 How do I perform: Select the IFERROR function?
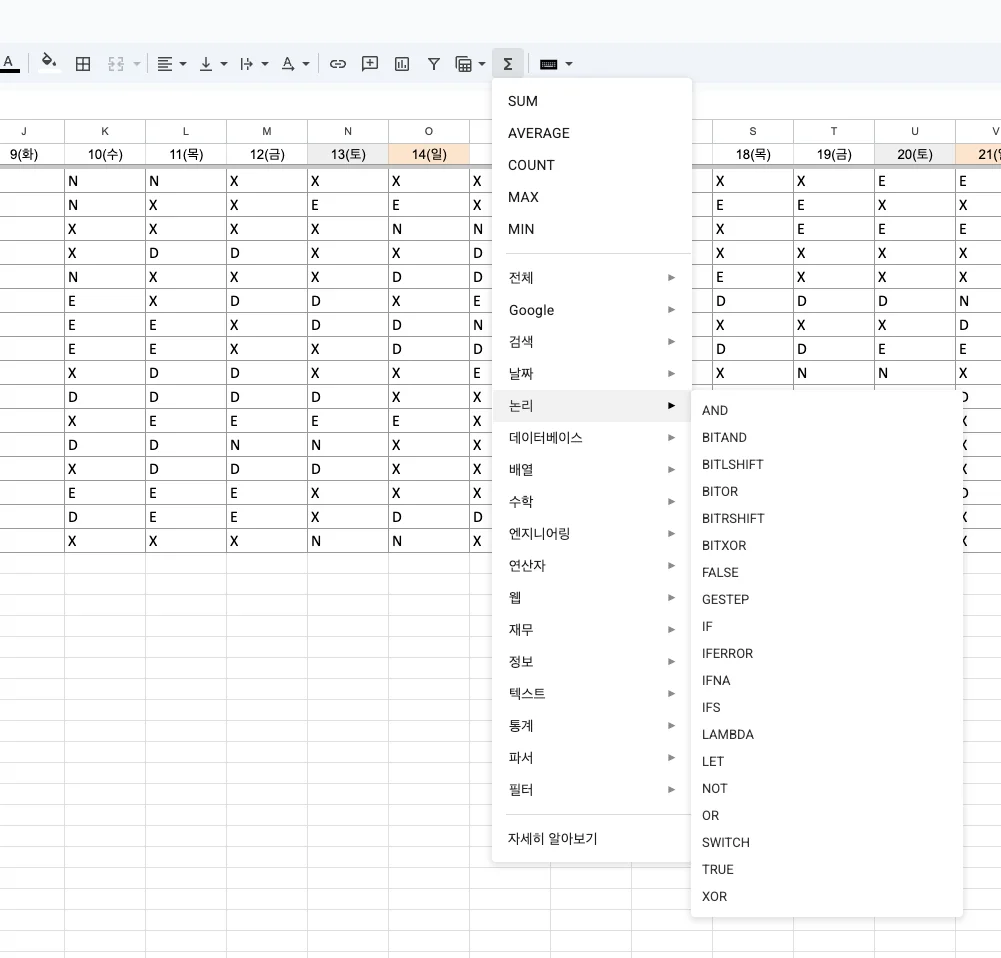(x=827, y=654)
